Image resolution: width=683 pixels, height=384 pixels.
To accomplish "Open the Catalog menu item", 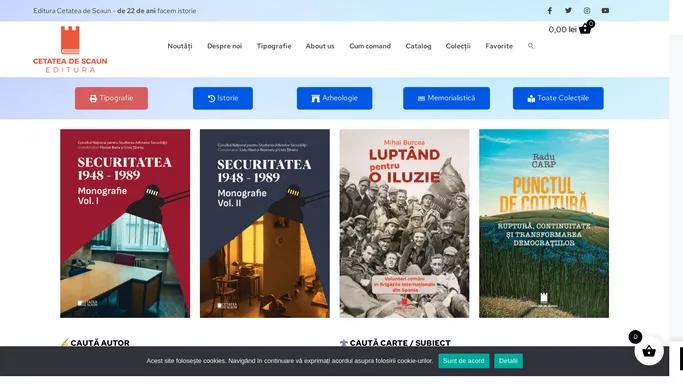I will 418,46.
